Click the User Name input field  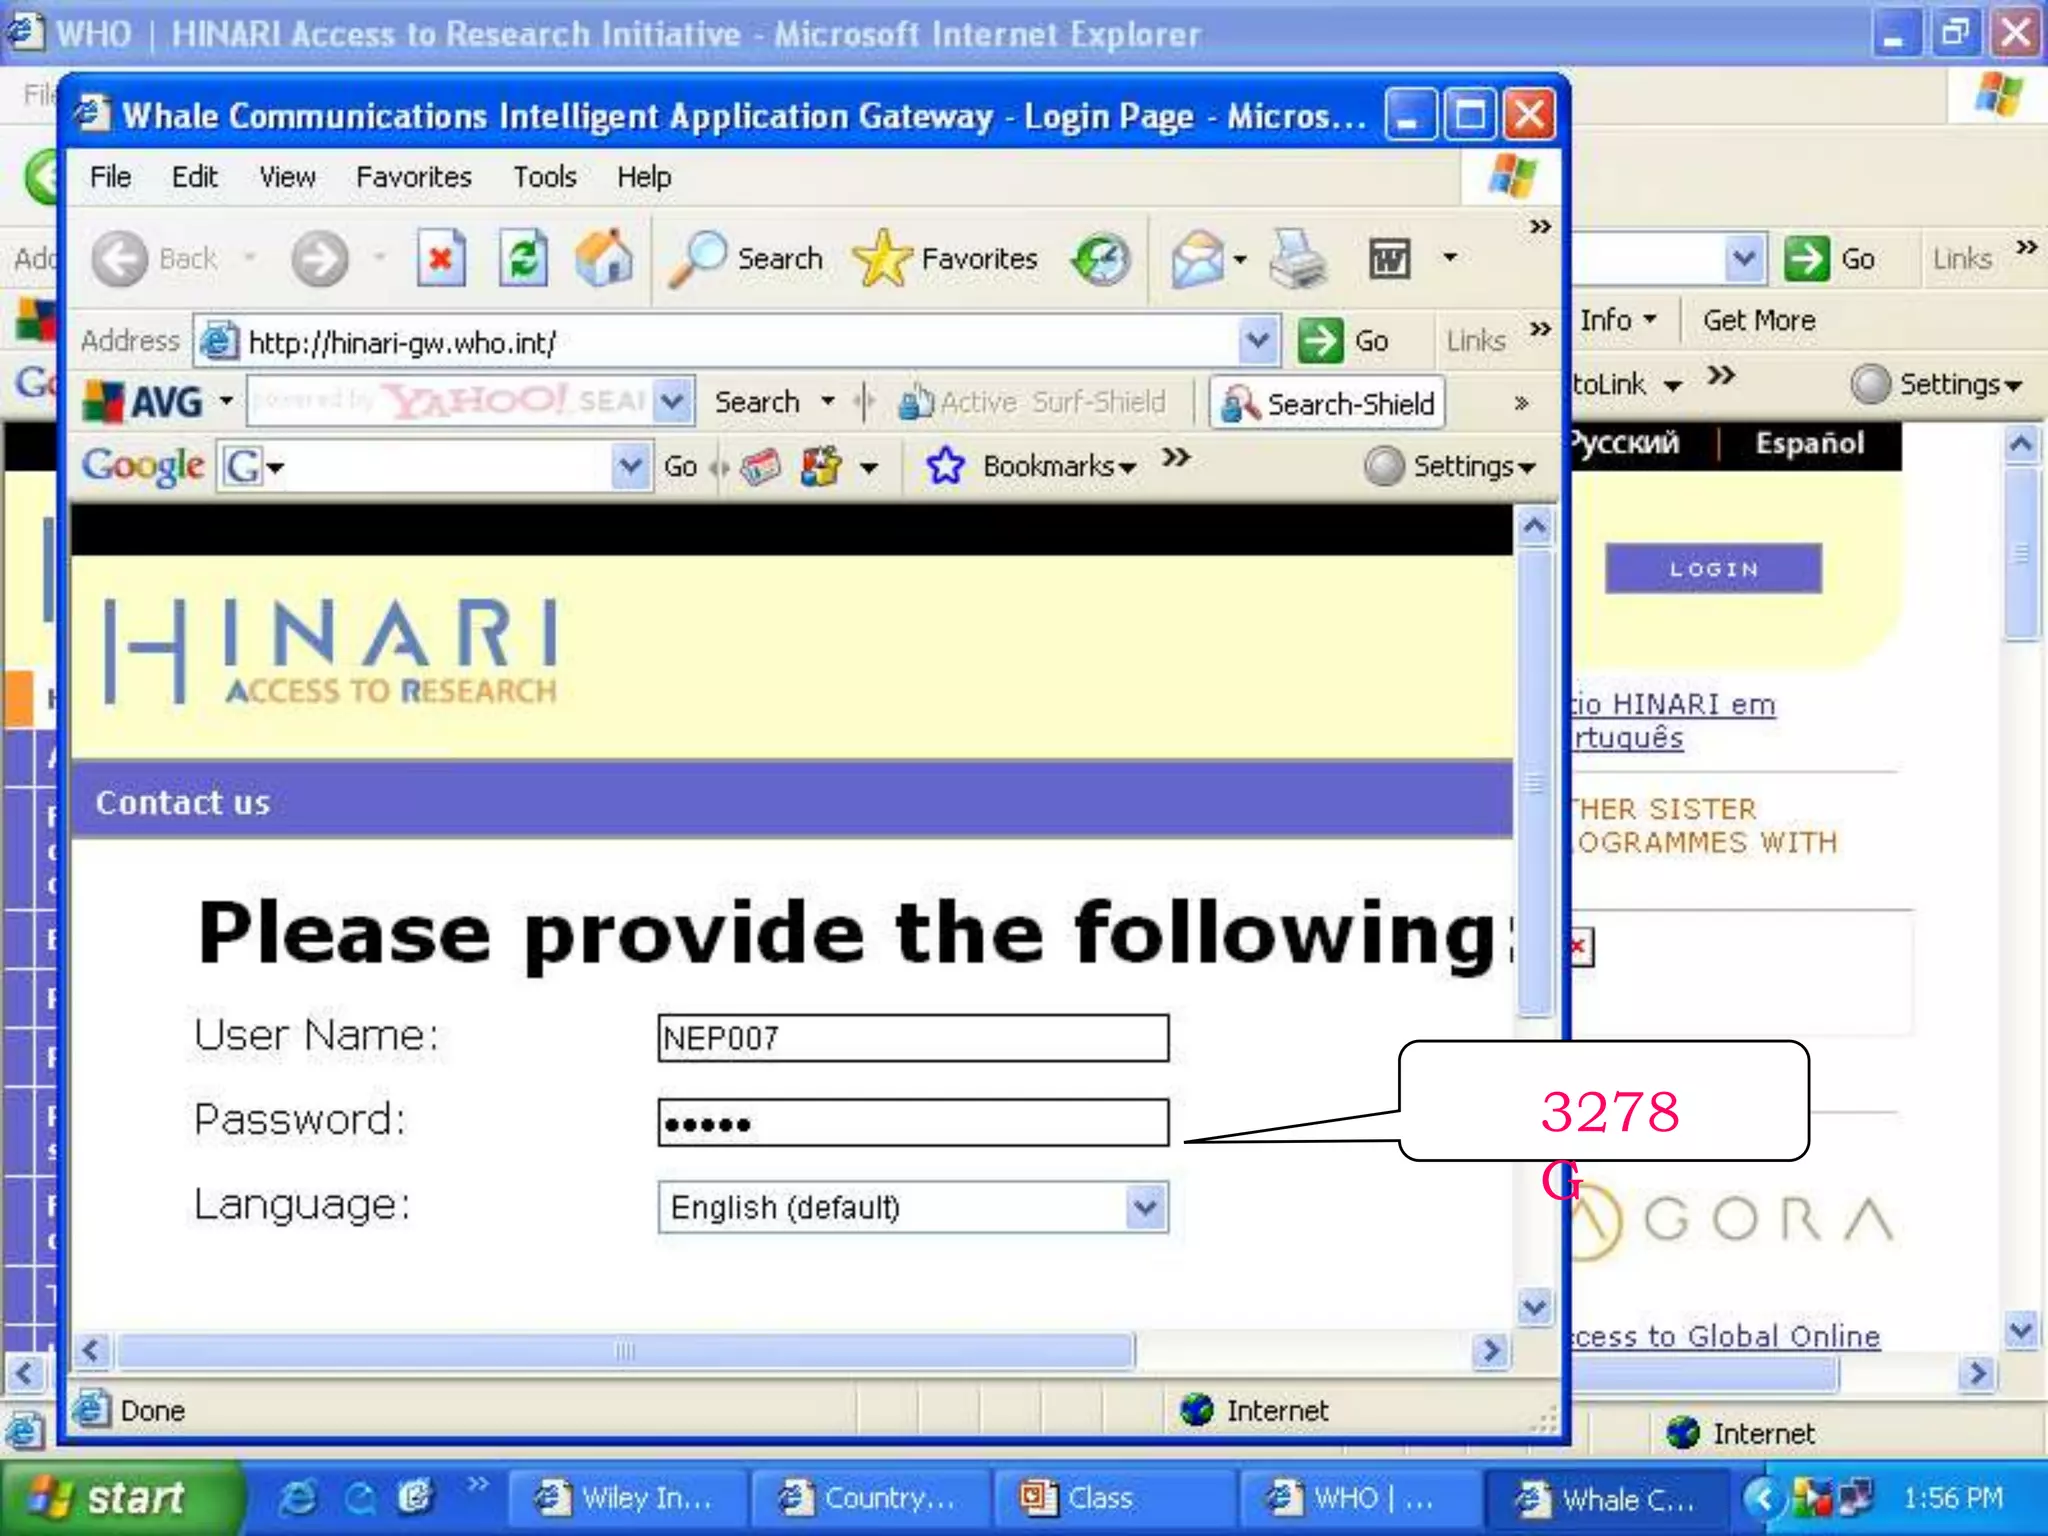coord(912,1038)
